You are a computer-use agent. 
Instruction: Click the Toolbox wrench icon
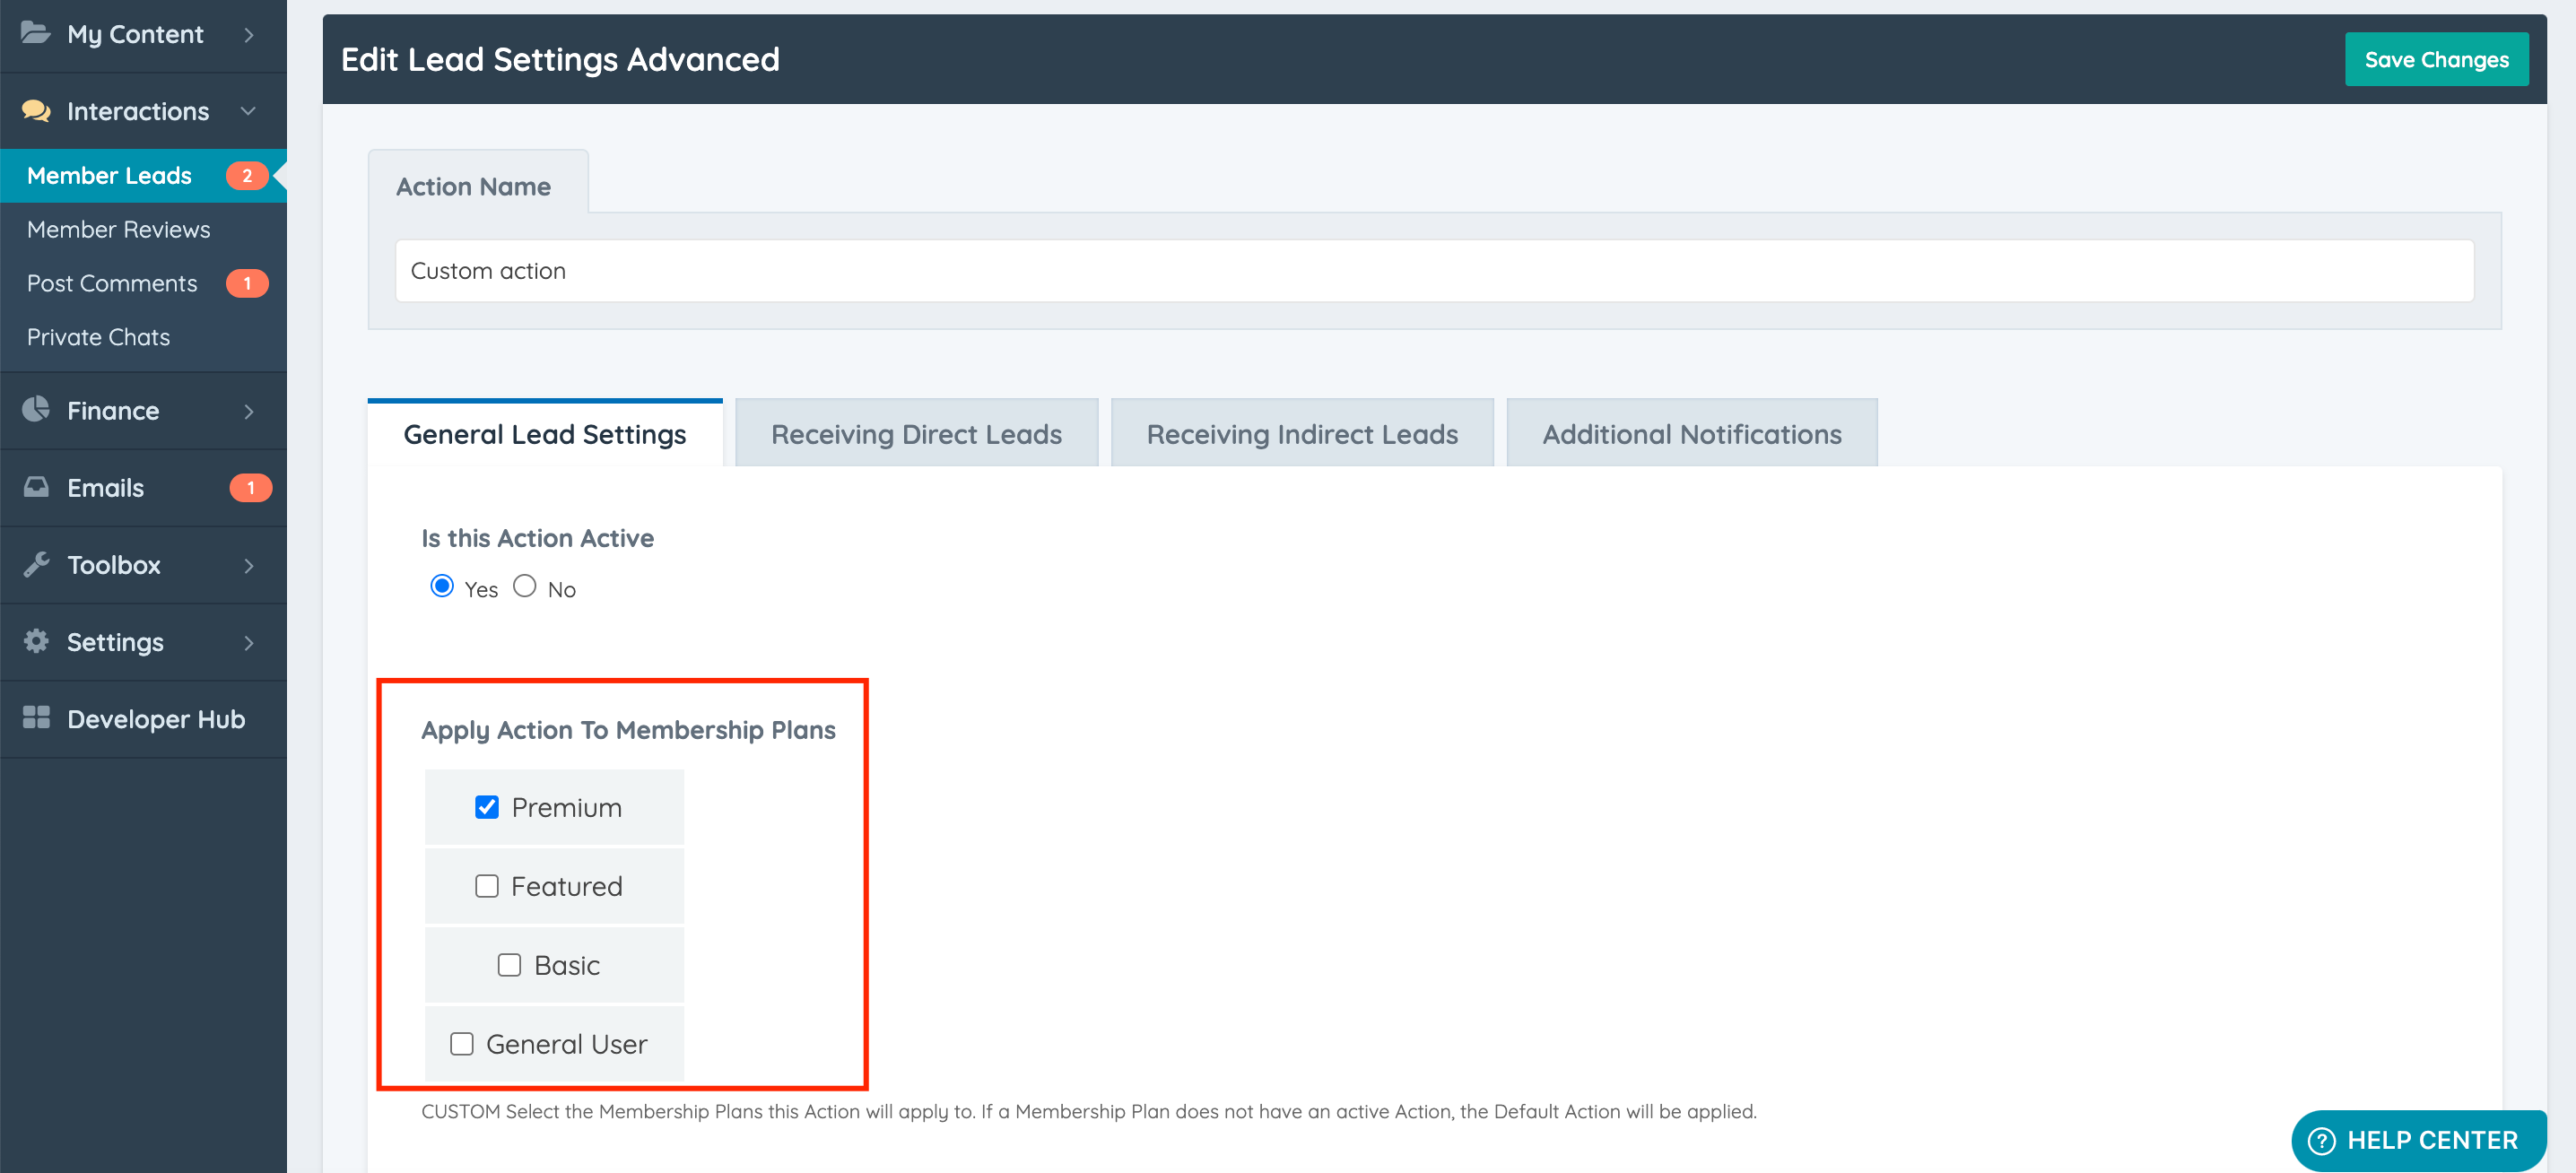tap(36, 564)
